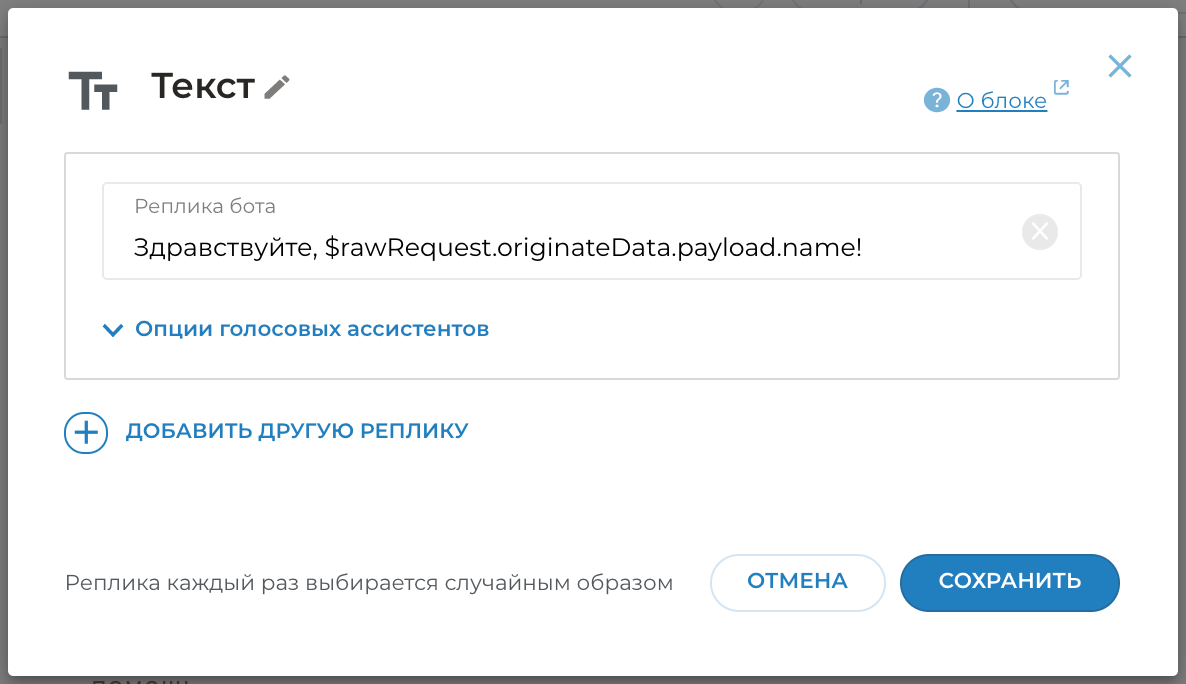Click the "Реплика бота" field label
The width and height of the screenshot is (1186, 684).
pos(205,207)
